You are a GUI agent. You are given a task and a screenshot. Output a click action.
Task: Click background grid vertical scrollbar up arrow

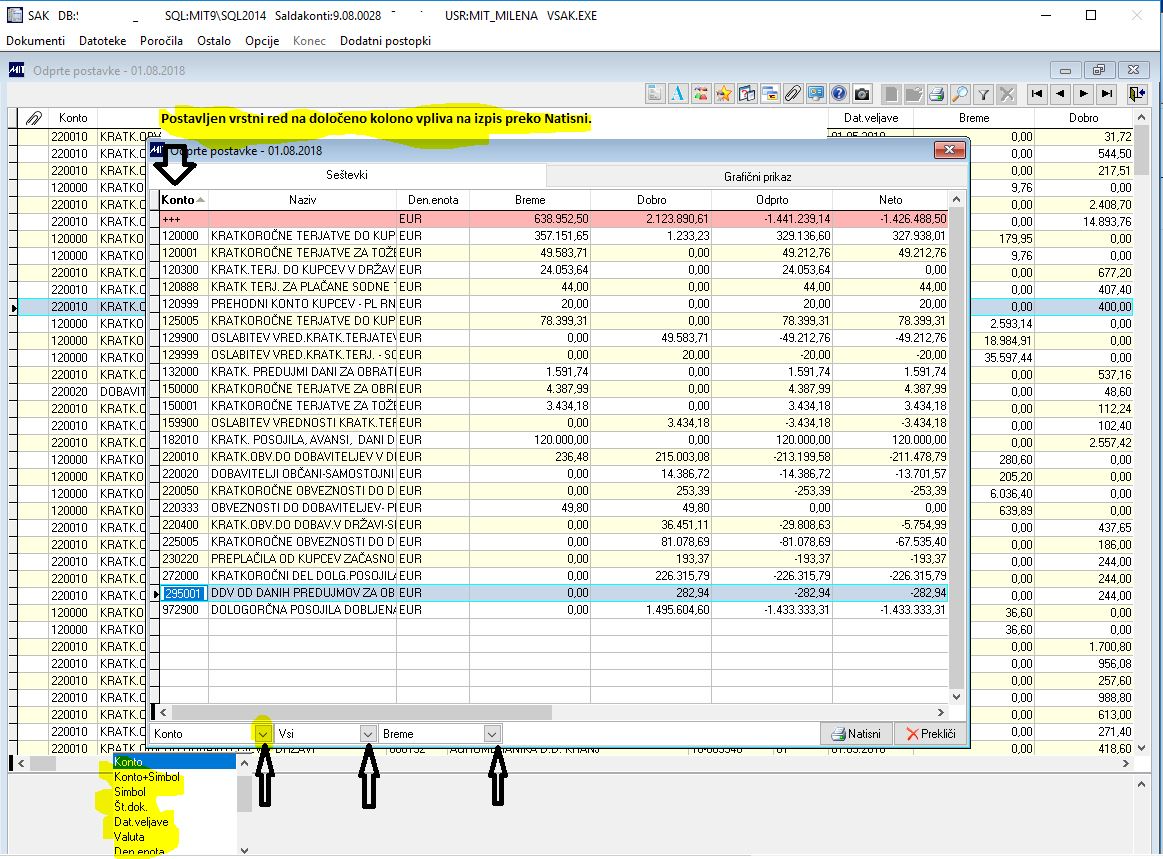[x=1141, y=117]
